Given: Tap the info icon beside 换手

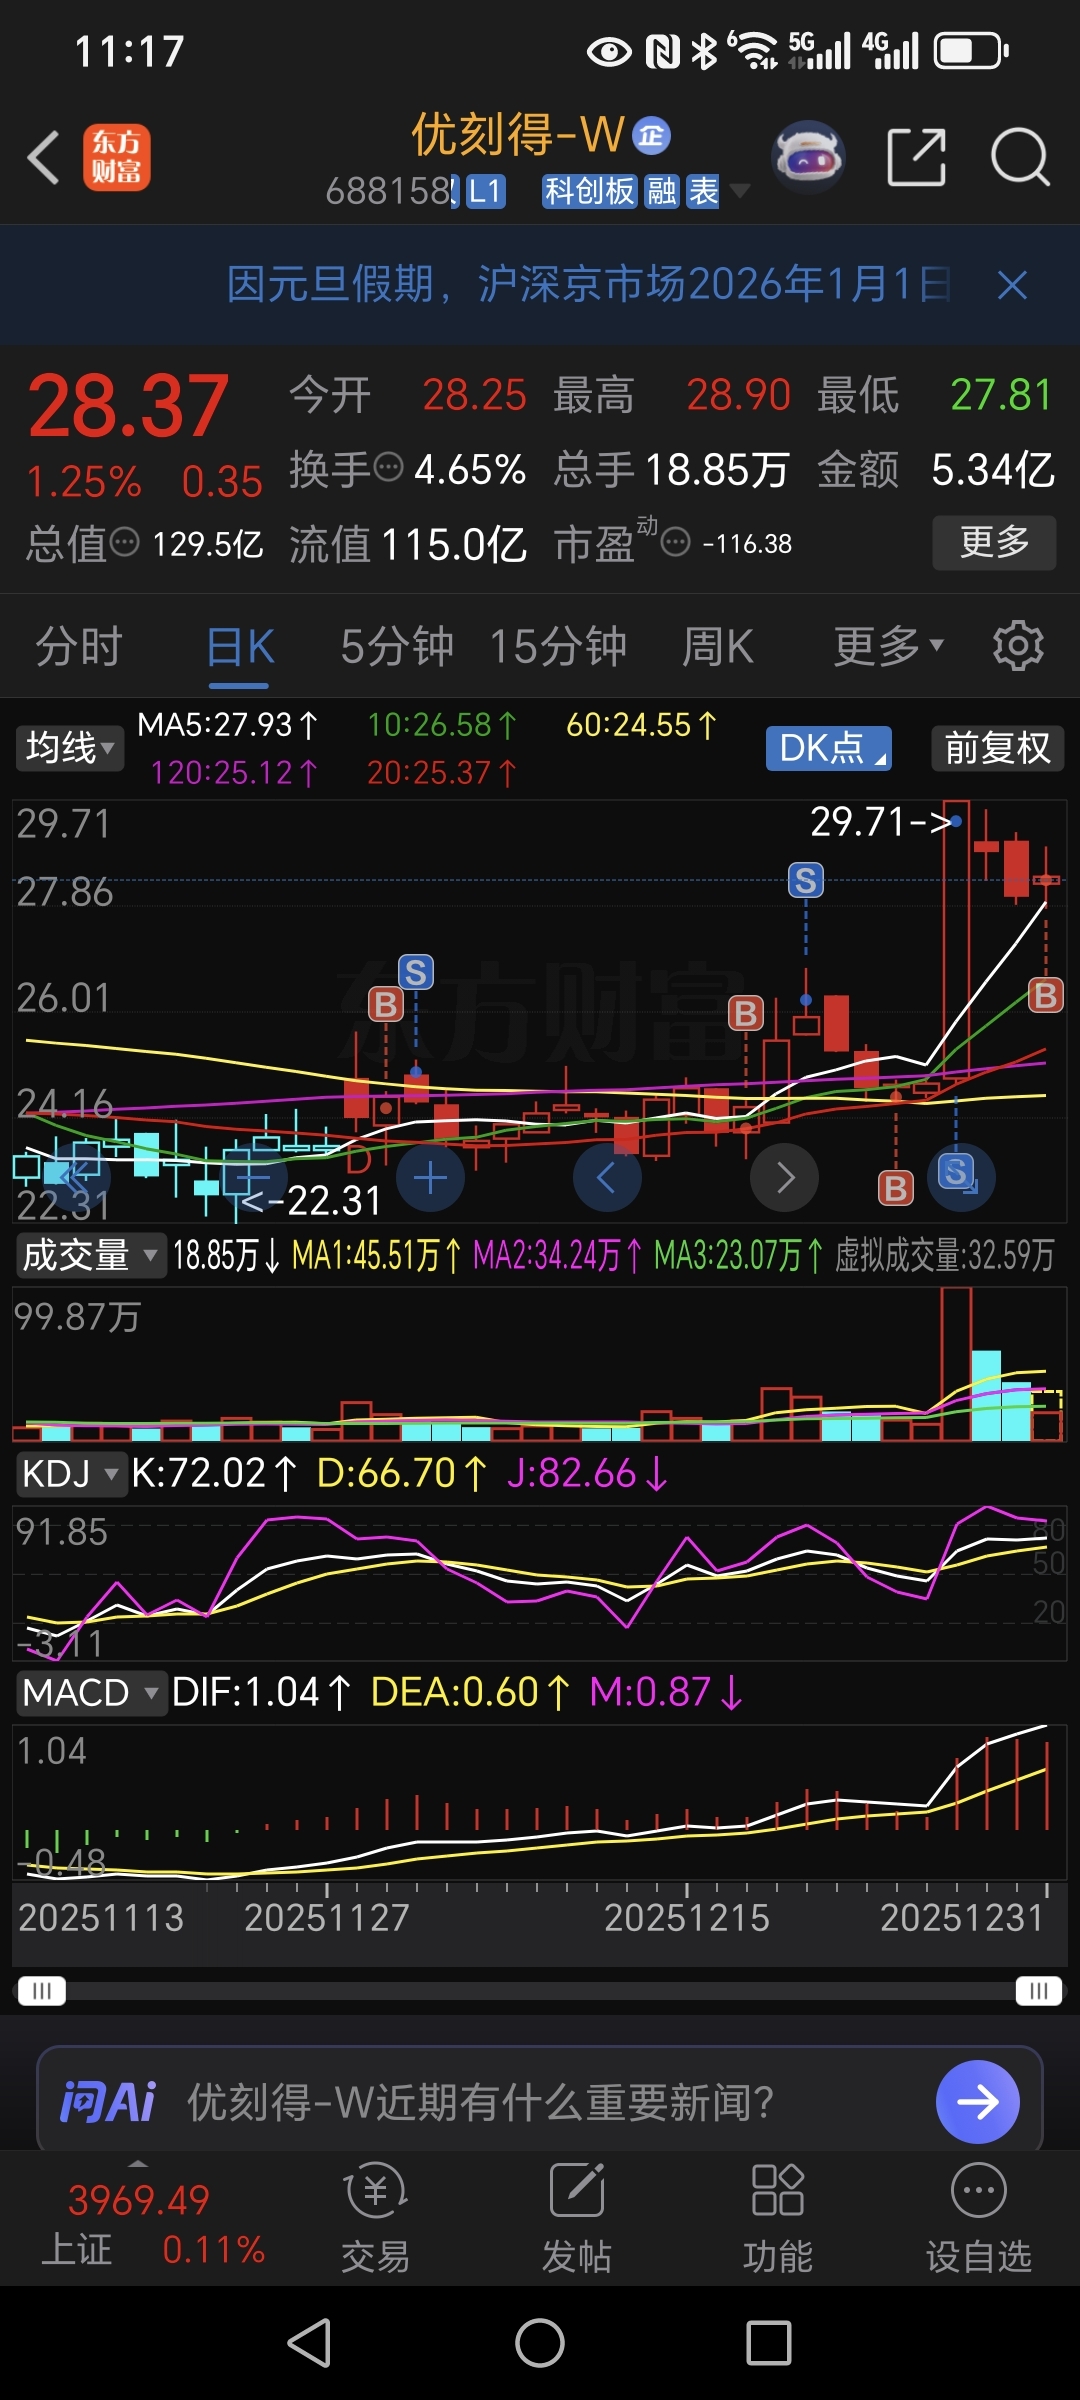Looking at the screenshot, I should click(388, 466).
